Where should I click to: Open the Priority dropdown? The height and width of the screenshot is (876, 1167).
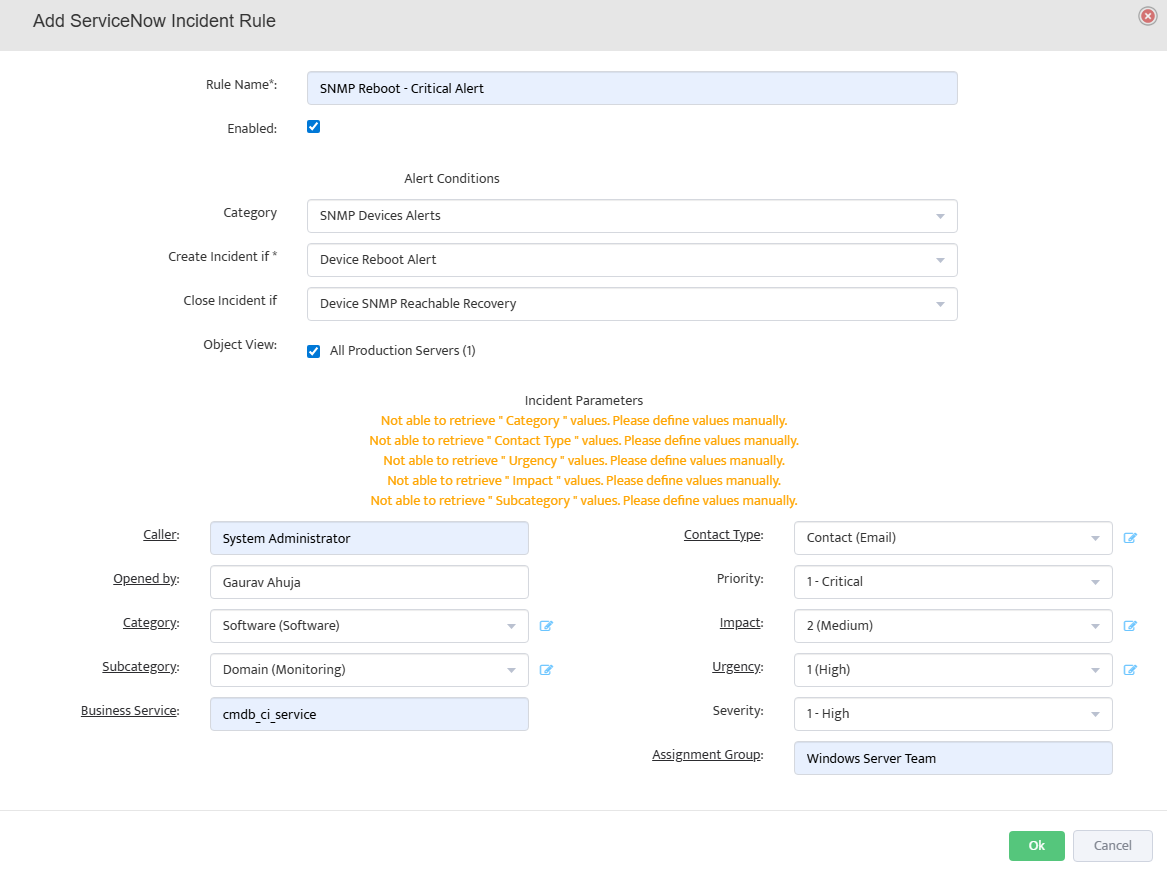click(952, 582)
